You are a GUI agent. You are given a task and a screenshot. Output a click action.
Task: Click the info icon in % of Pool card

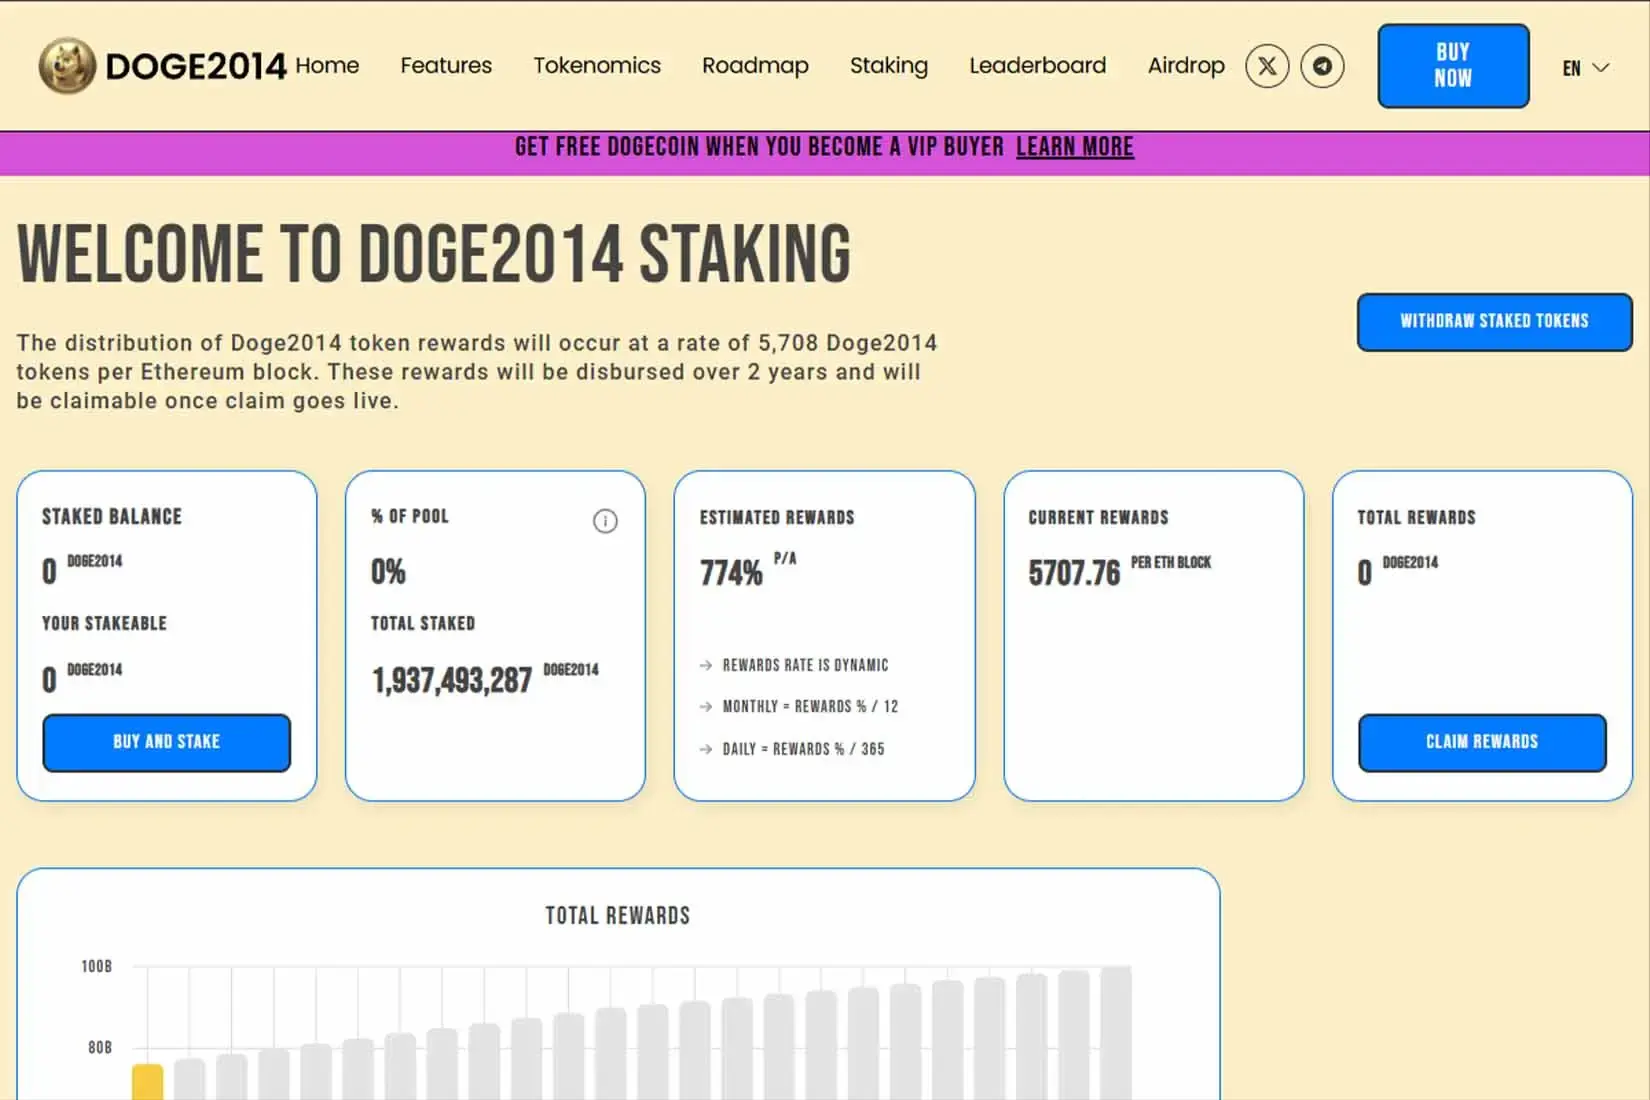[x=605, y=521]
